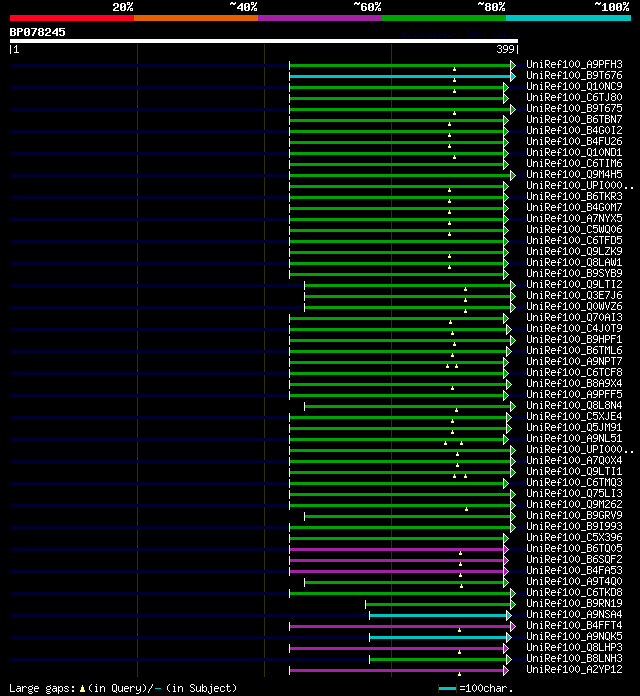This screenshot has width=640, height=696.
Task: Click the cyan 100char scale bar
Action: pos(447,688)
